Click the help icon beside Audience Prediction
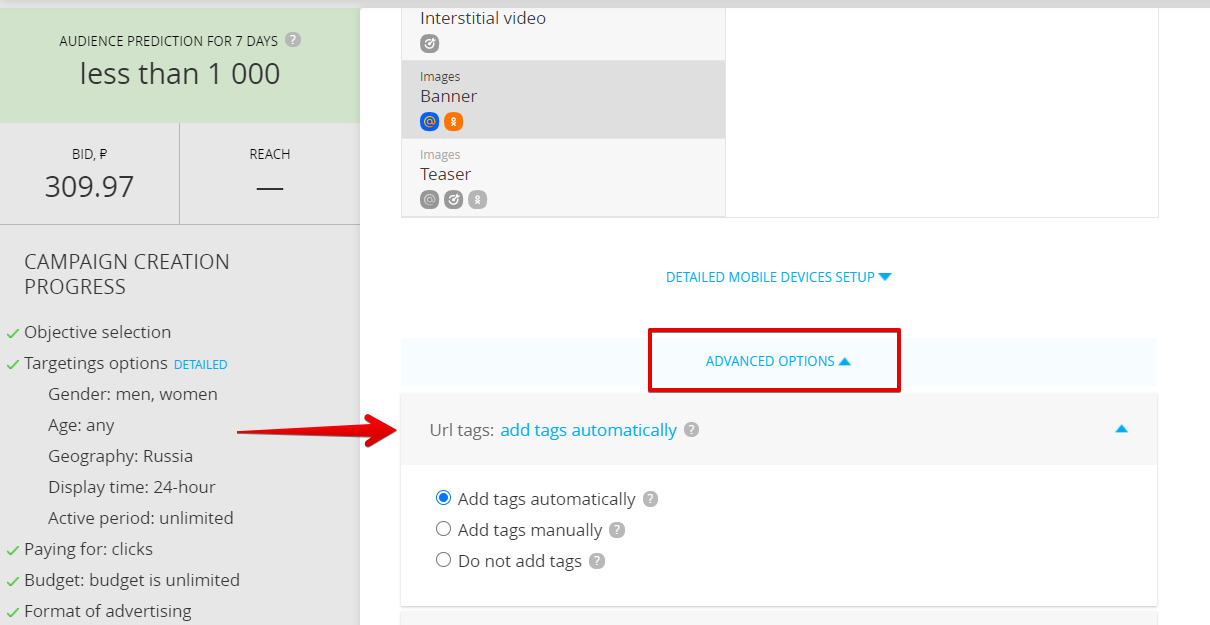Image resolution: width=1210 pixels, height=625 pixels. coord(293,40)
